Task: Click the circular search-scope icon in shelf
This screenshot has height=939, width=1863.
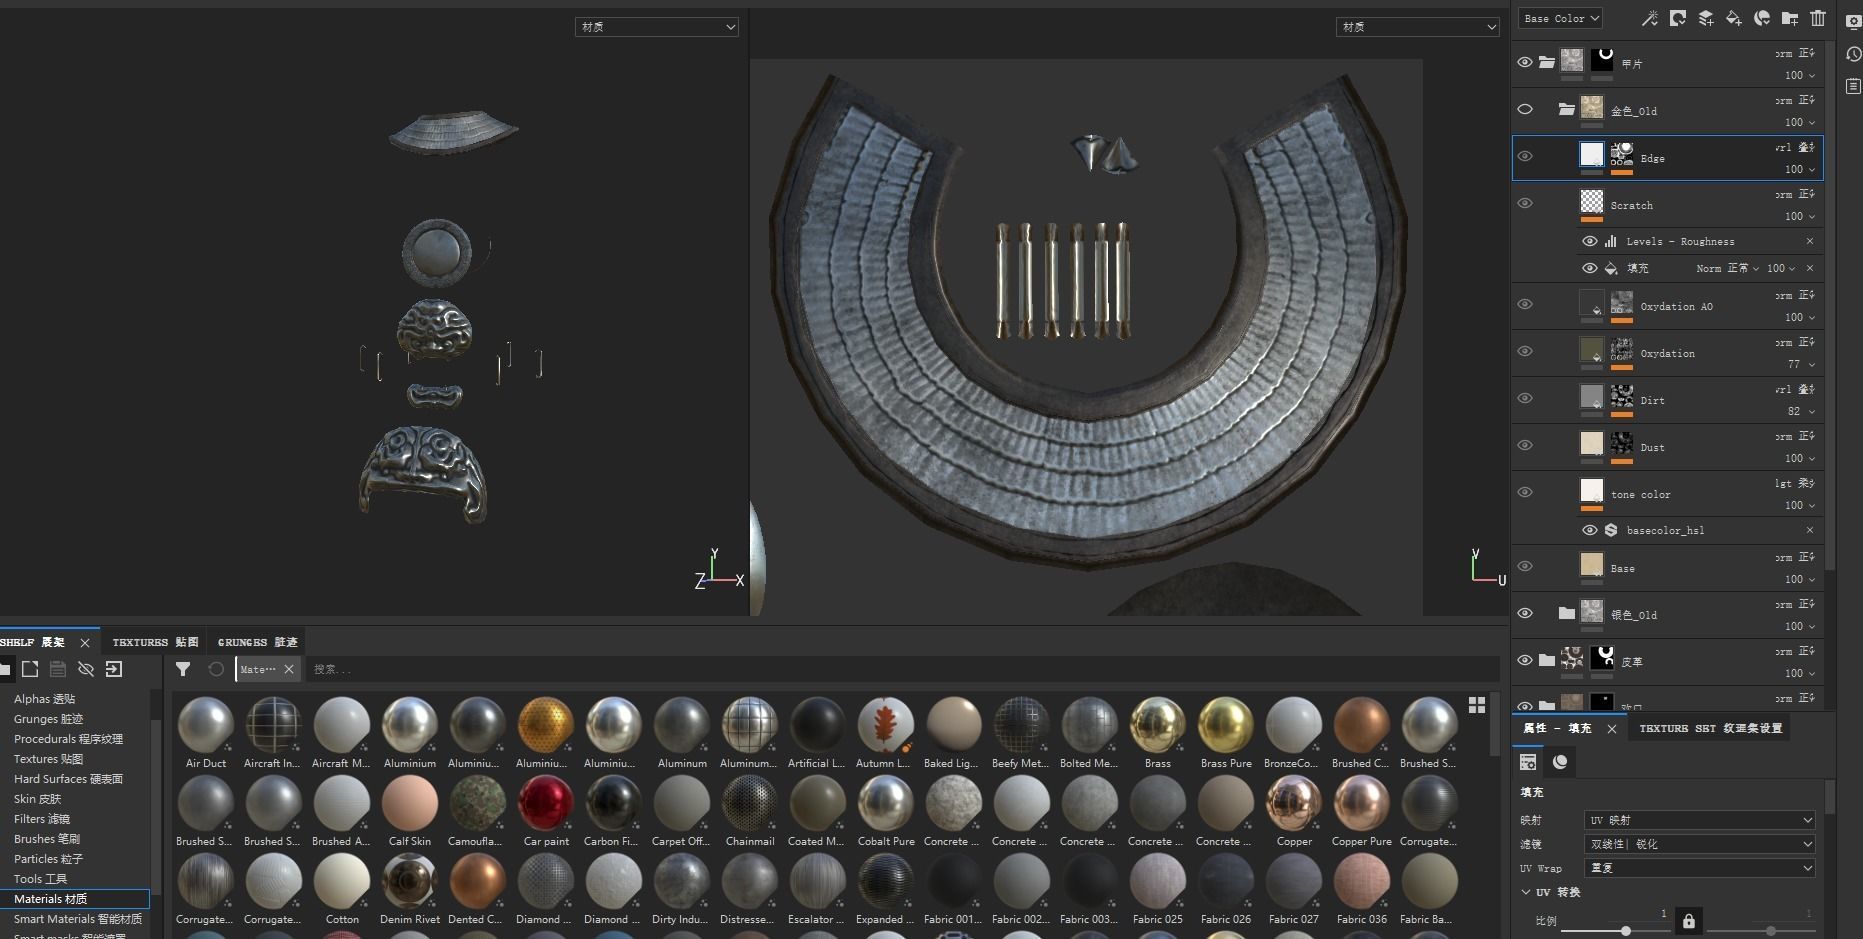Action: point(216,669)
